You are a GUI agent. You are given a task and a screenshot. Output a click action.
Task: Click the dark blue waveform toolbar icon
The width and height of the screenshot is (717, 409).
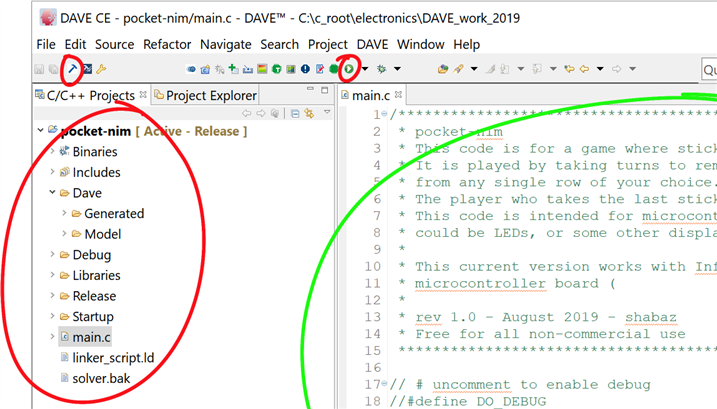coord(87,69)
